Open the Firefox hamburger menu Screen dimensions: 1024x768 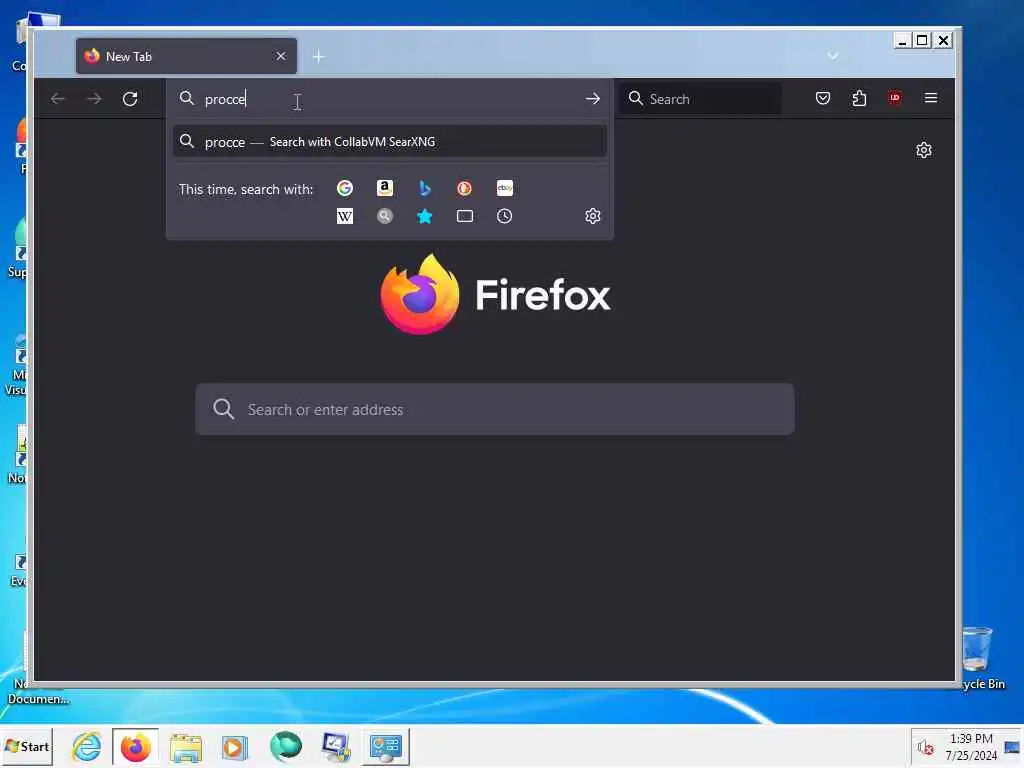pos(931,98)
